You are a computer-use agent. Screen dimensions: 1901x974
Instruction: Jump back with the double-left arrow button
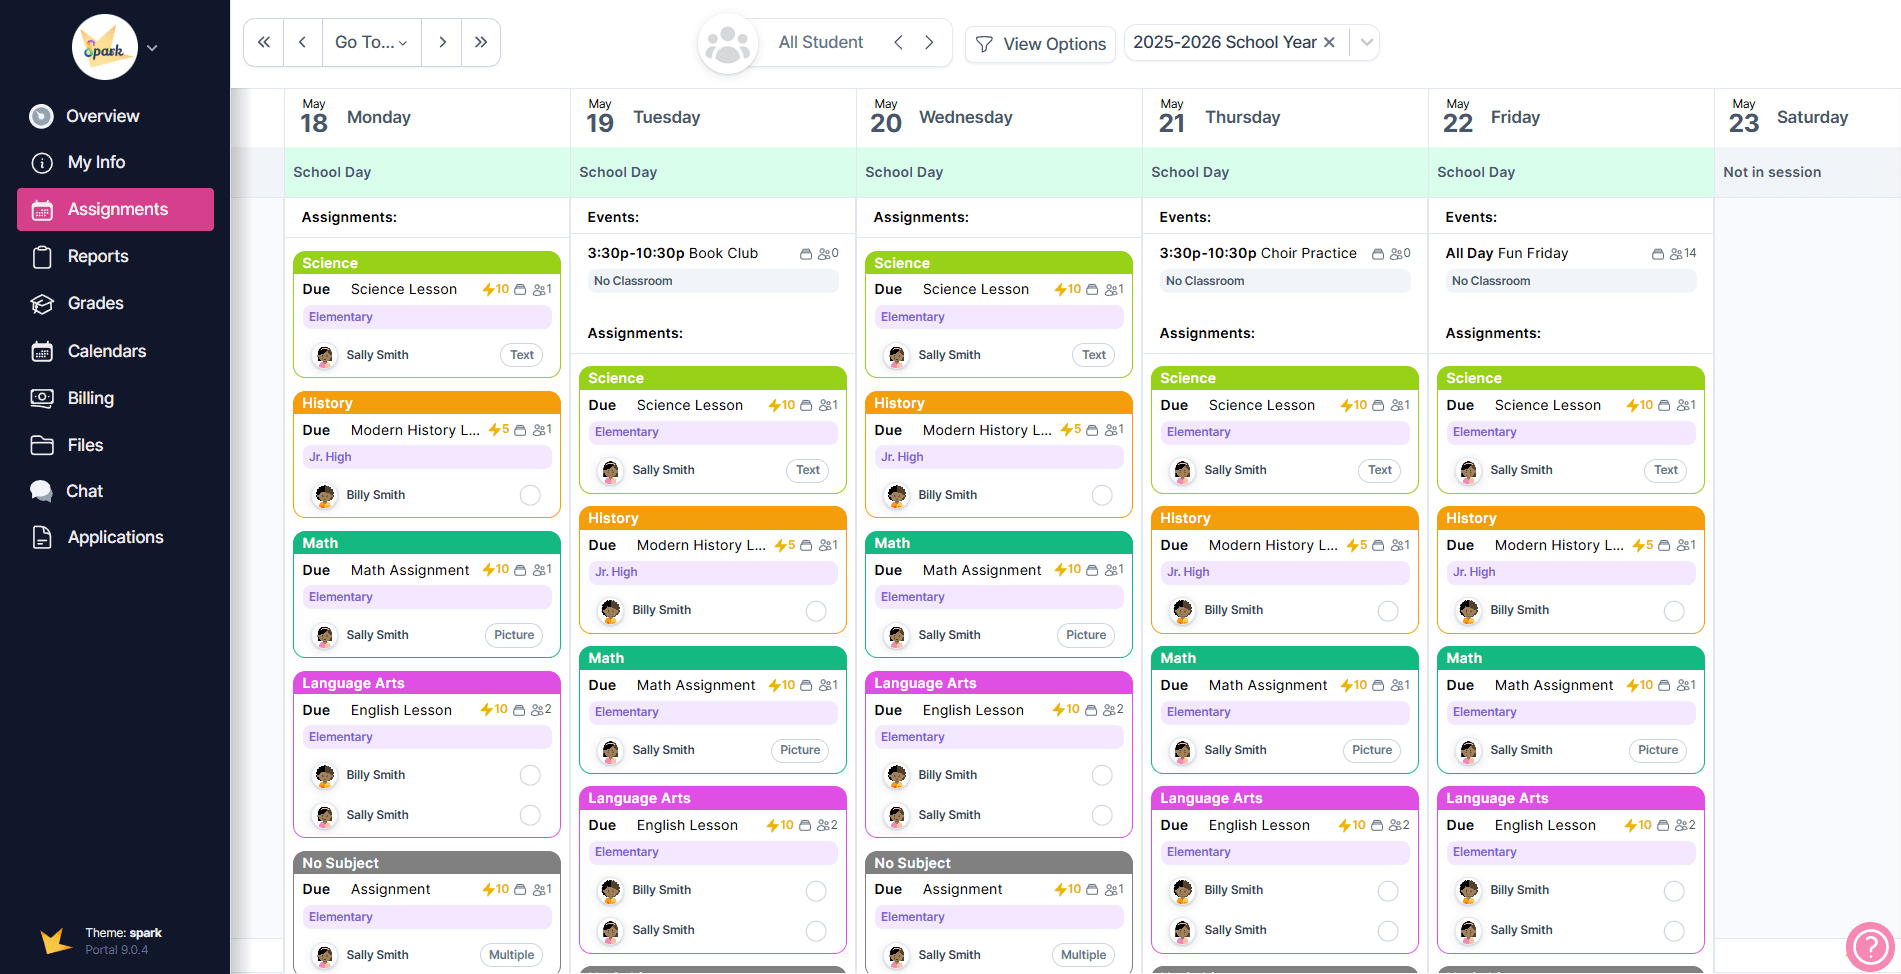click(x=264, y=42)
